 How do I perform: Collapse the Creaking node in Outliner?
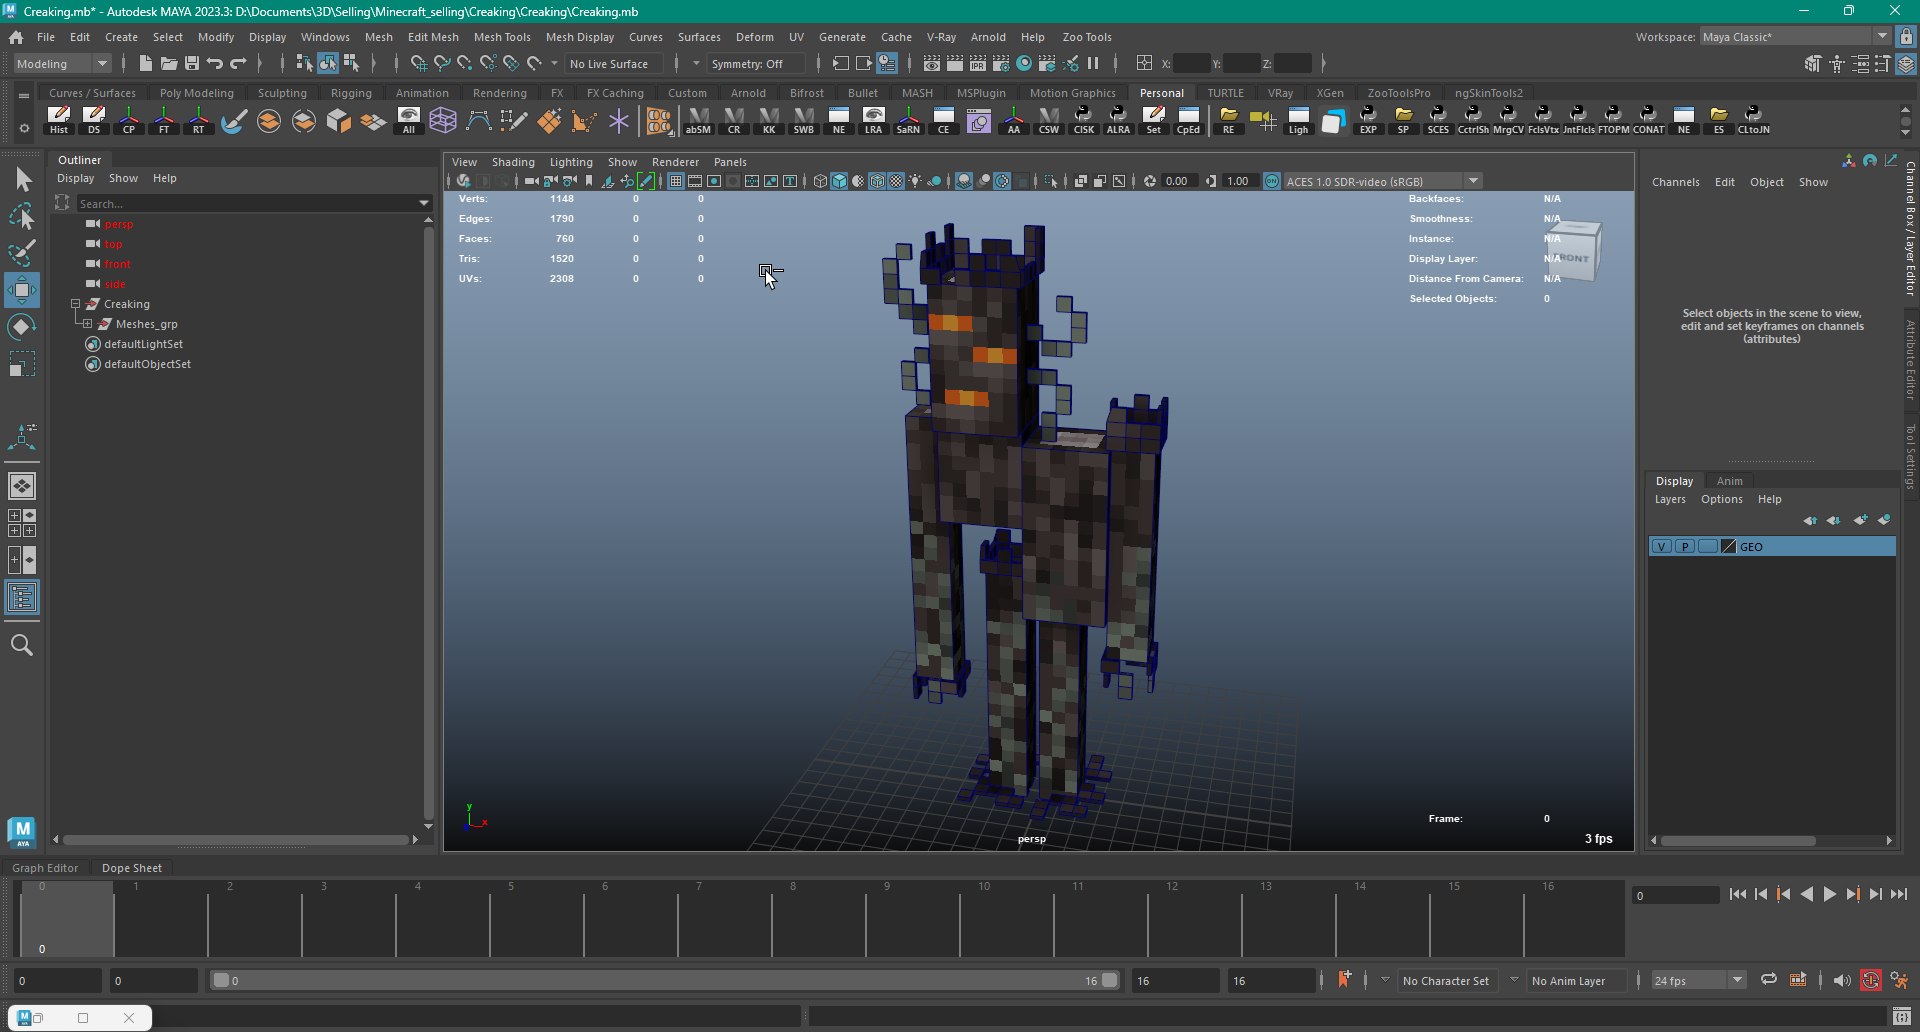(75, 303)
